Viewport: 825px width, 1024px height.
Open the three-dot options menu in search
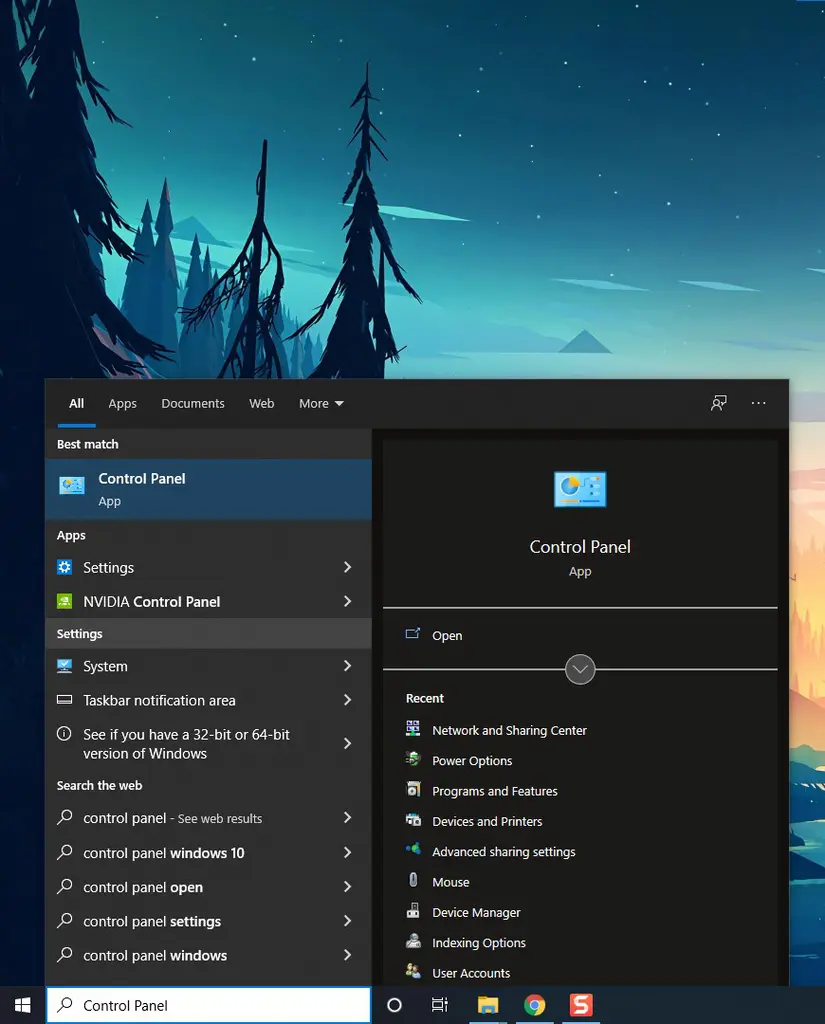[x=758, y=403]
